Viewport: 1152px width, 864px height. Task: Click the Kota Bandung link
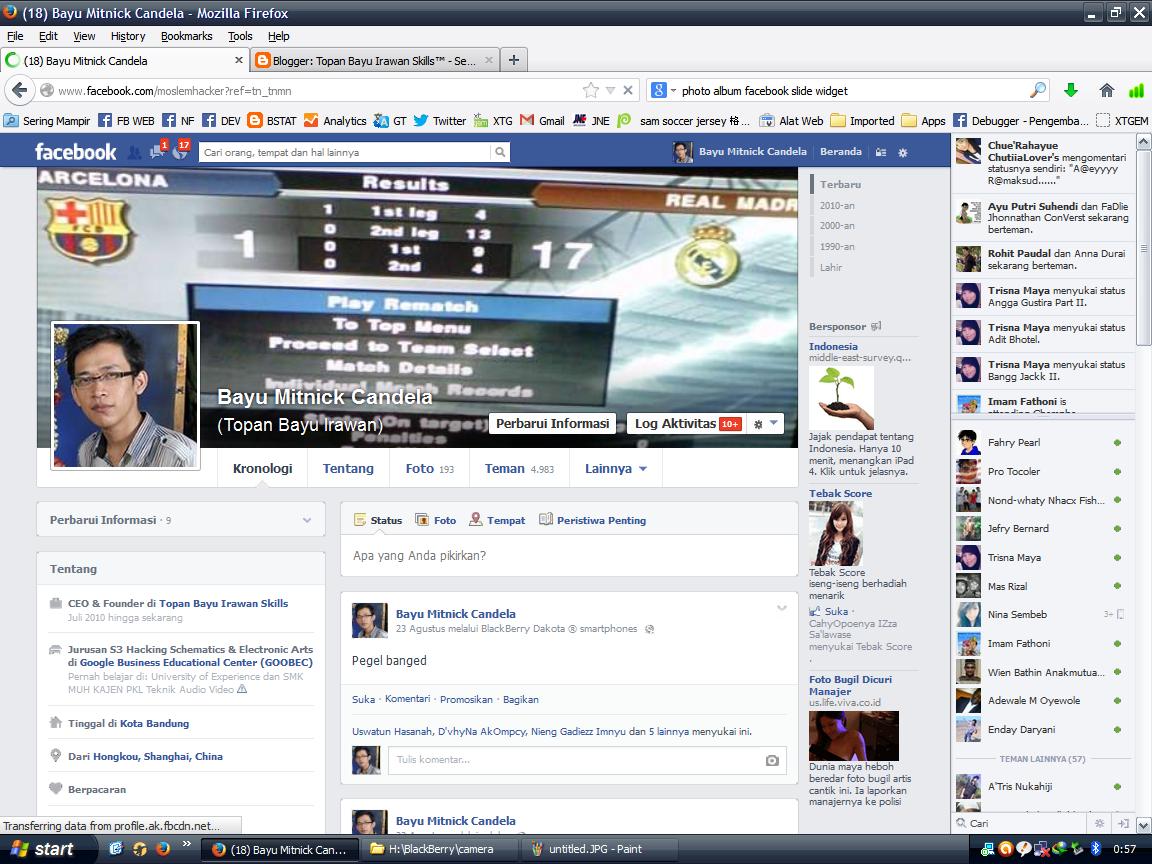point(154,724)
